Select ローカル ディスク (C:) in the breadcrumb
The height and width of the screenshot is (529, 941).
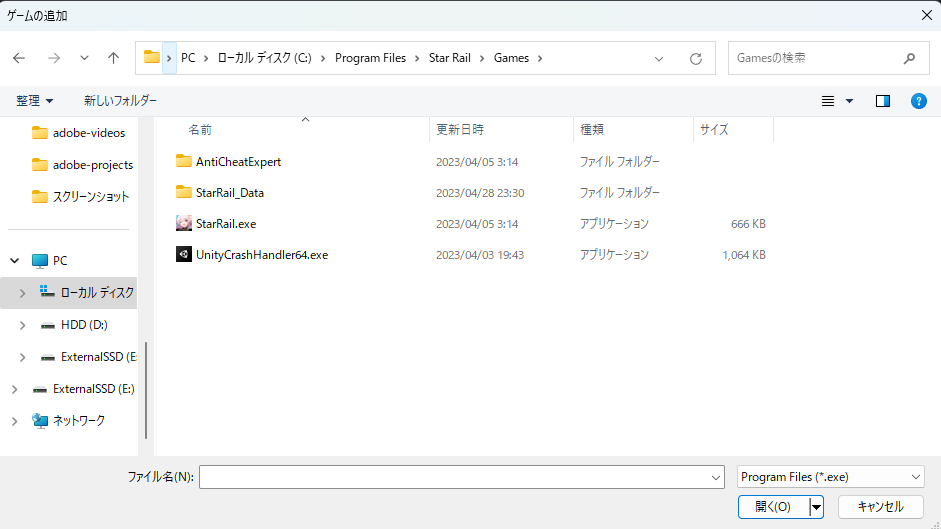coord(264,58)
